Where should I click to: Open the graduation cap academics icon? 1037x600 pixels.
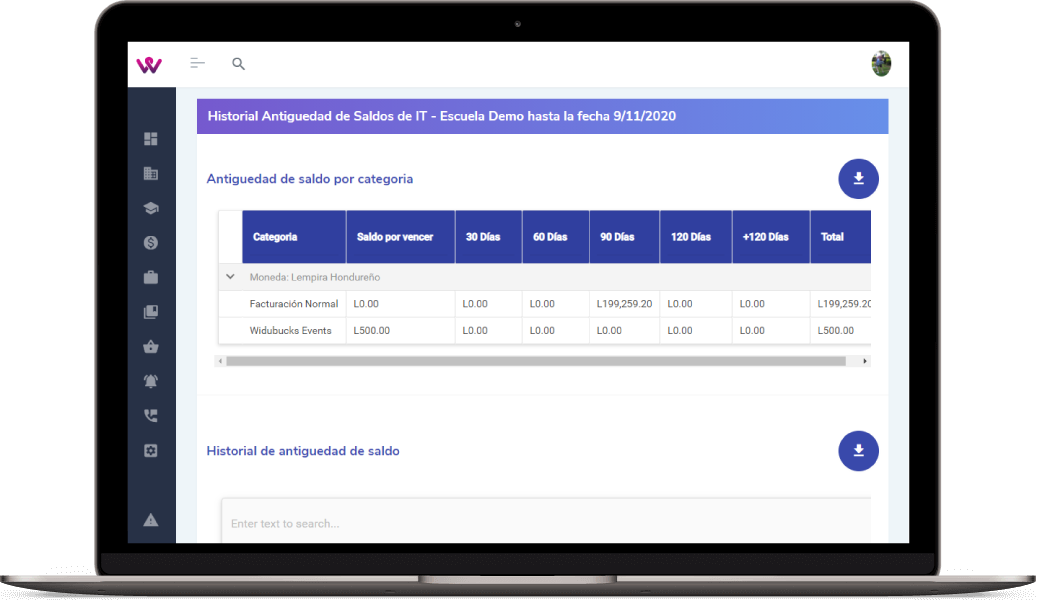tap(151, 208)
